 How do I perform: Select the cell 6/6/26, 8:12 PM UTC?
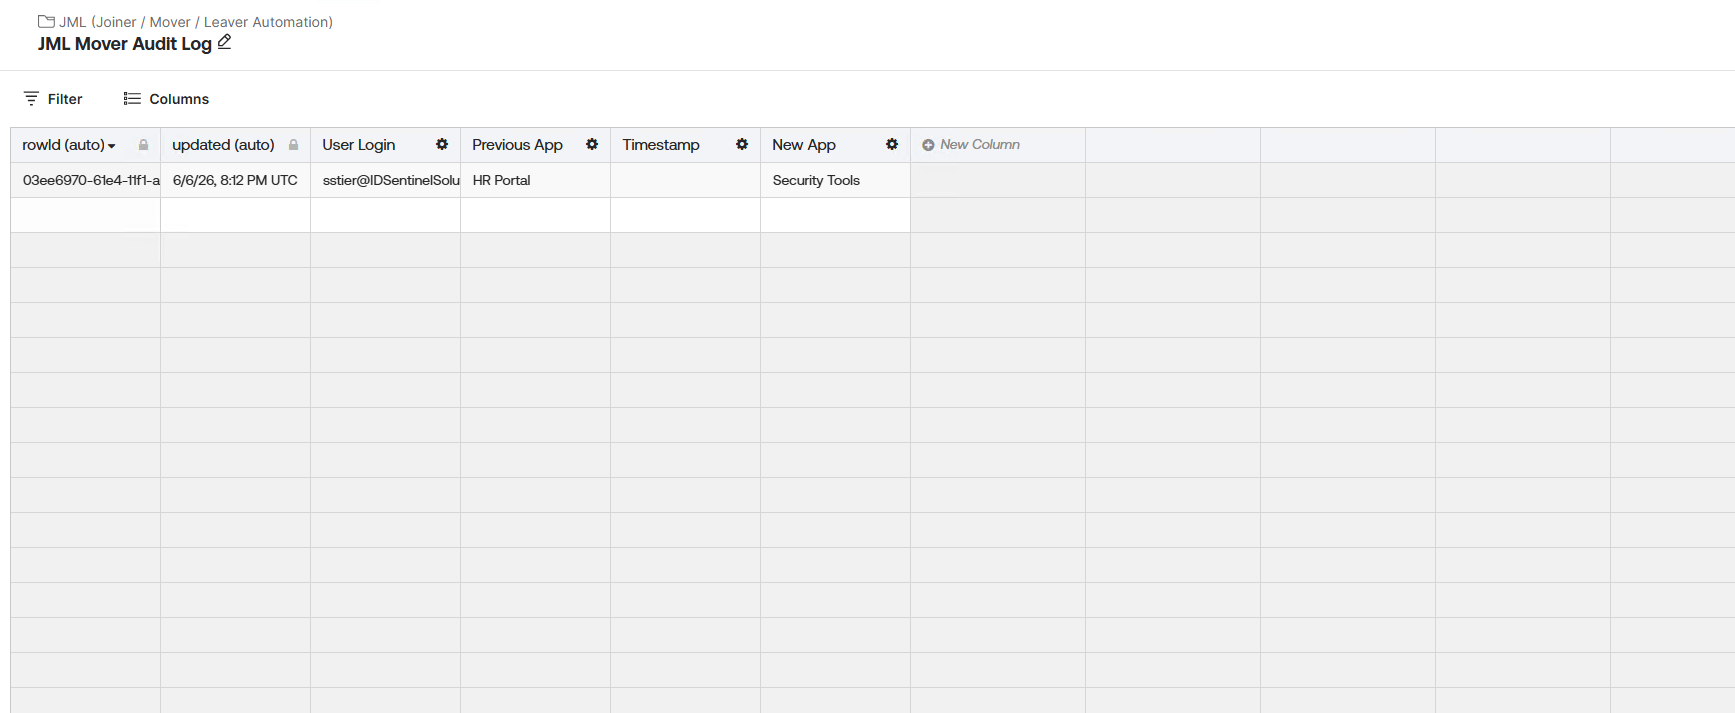(x=235, y=180)
